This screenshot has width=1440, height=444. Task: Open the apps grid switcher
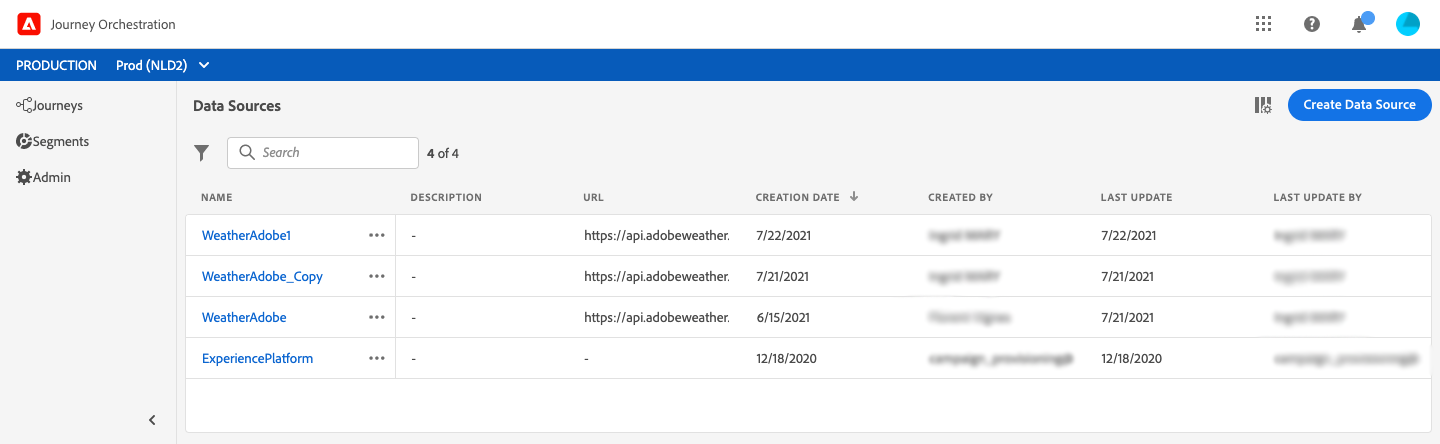(x=1263, y=24)
